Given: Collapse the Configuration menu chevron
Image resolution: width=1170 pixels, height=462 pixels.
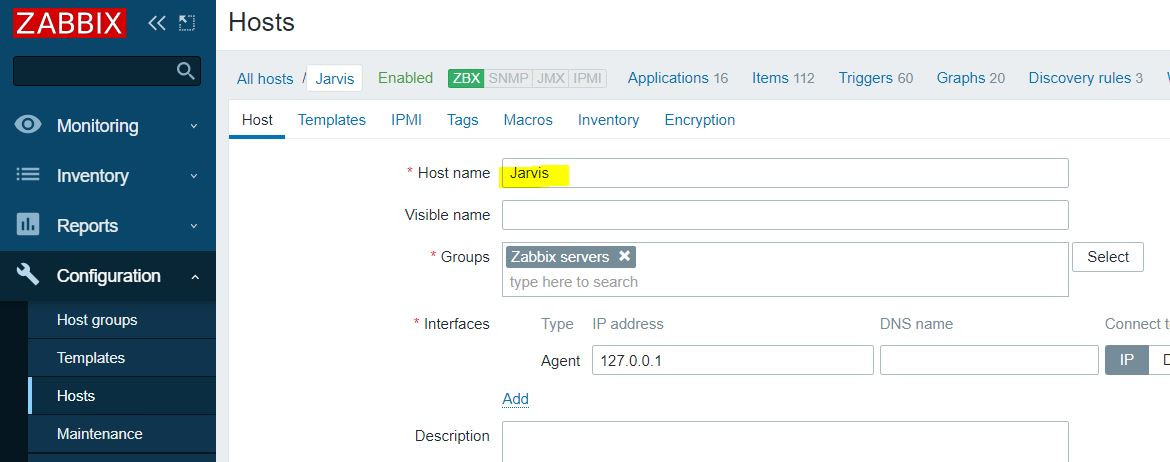Looking at the screenshot, I should coord(194,276).
